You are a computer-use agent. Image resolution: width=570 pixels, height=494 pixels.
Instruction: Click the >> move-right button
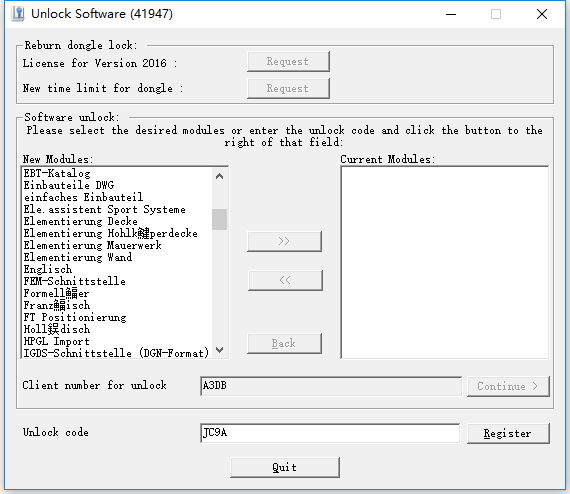284,241
